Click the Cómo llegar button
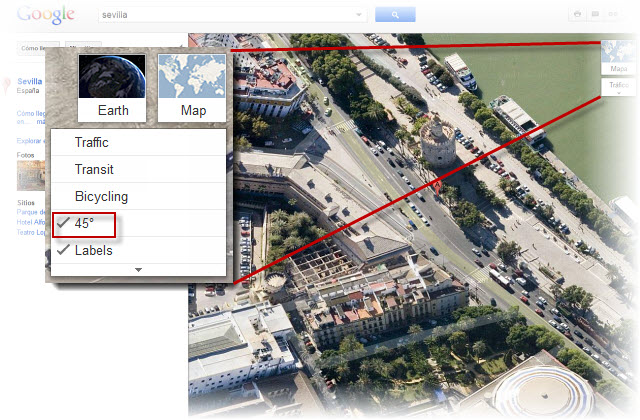Viewport: 640px width, 420px height. tap(38, 48)
